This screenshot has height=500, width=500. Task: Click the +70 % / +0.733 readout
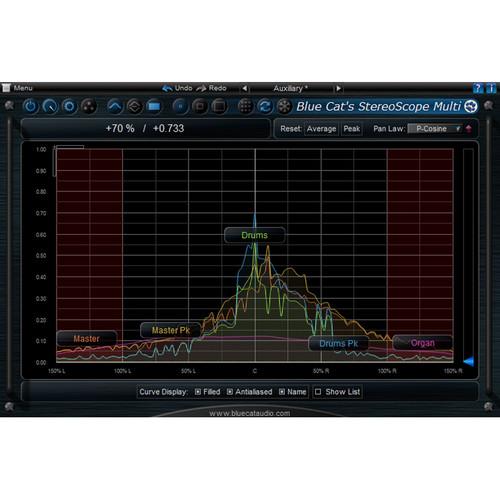[145, 128]
